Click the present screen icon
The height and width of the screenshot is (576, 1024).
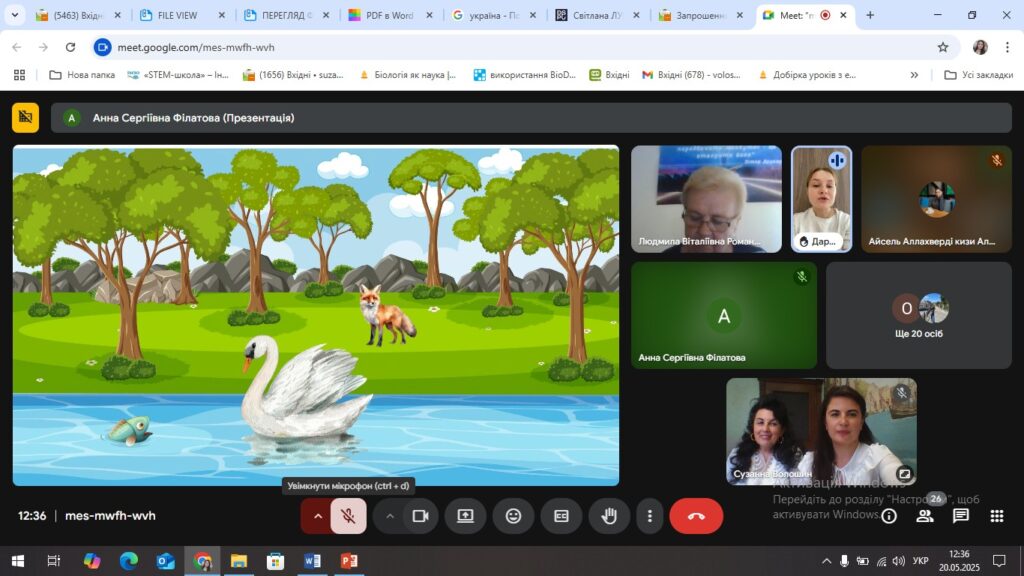tap(465, 516)
